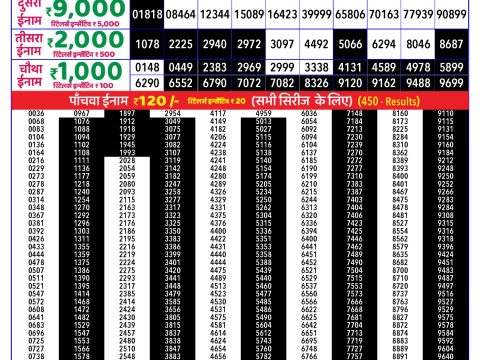Click the ₹1,000 prize amount
This screenshot has width=480, height=360.
(86, 71)
